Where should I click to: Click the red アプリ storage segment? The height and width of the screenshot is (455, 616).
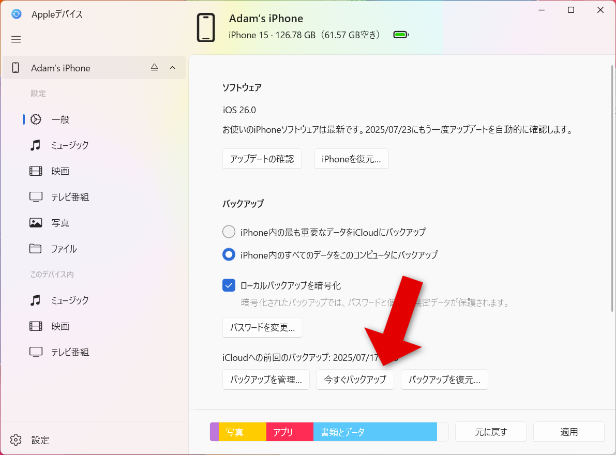click(290, 432)
